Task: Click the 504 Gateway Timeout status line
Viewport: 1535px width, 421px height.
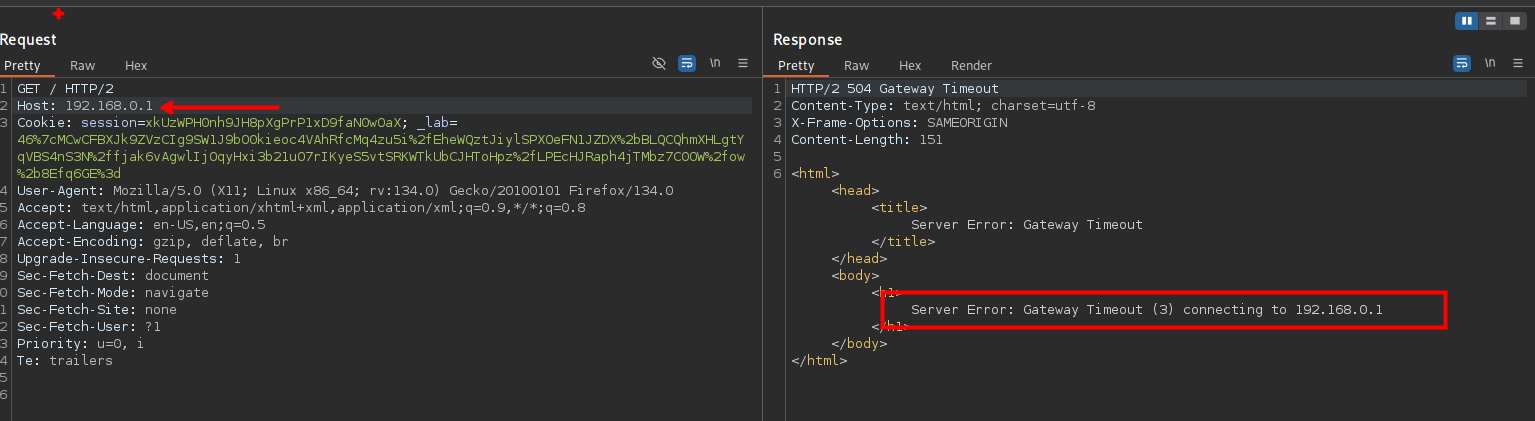Action: [x=894, y=89]
